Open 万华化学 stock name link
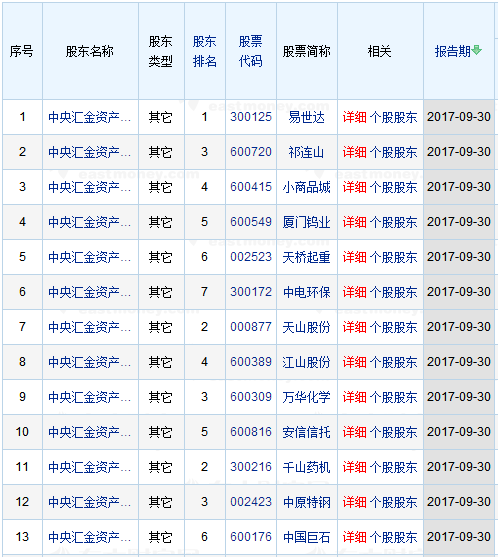 [x=307, y=397]
